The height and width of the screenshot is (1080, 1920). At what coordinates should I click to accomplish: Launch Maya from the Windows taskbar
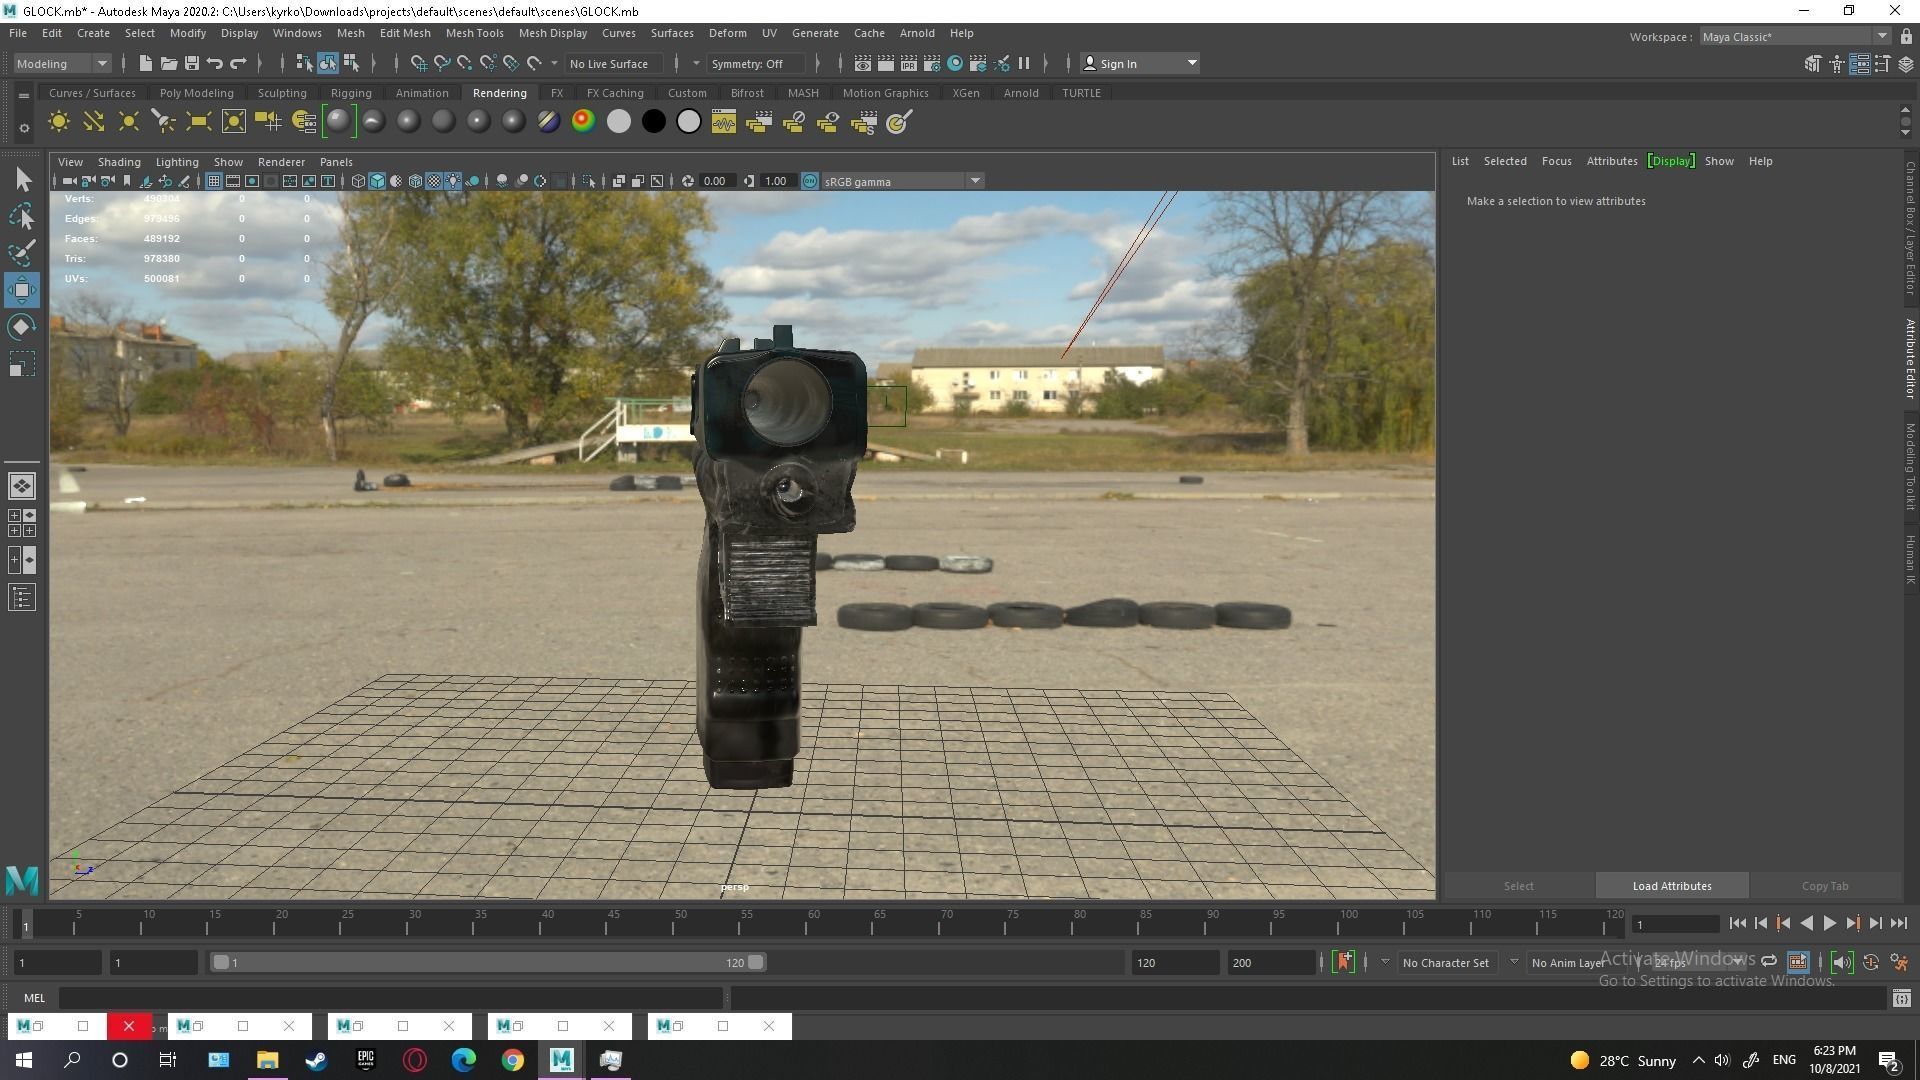(561, 1060)
